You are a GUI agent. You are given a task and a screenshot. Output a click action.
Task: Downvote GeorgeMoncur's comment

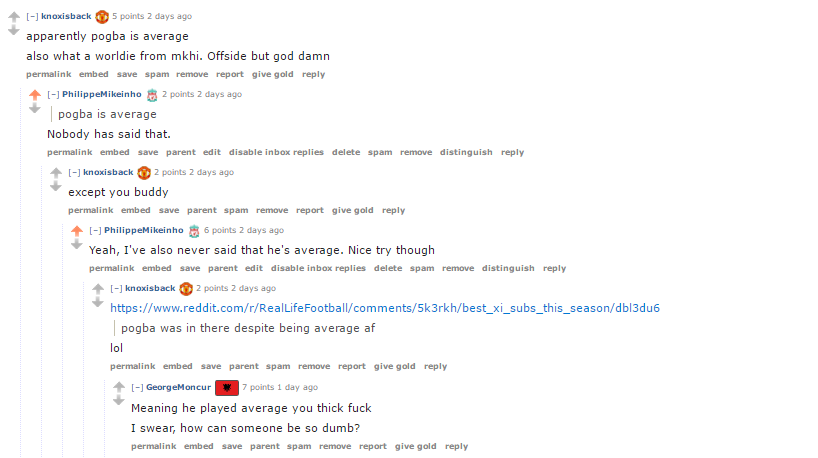(119, 401)
